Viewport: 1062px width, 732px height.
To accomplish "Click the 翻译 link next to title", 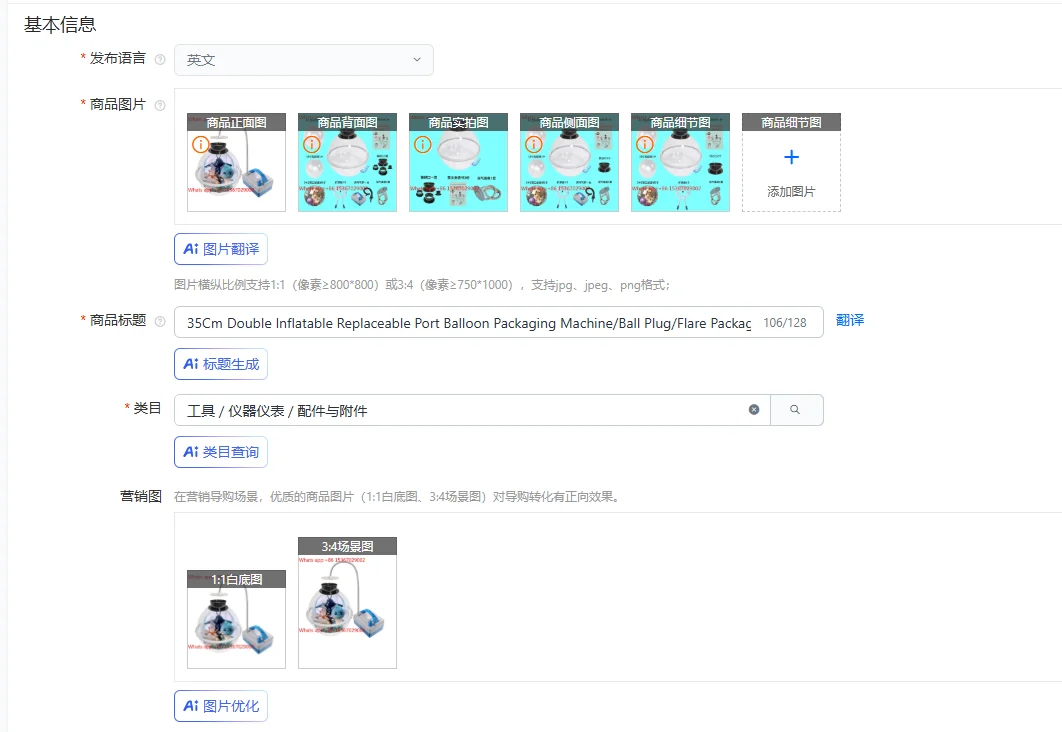I will pos(850,320).
